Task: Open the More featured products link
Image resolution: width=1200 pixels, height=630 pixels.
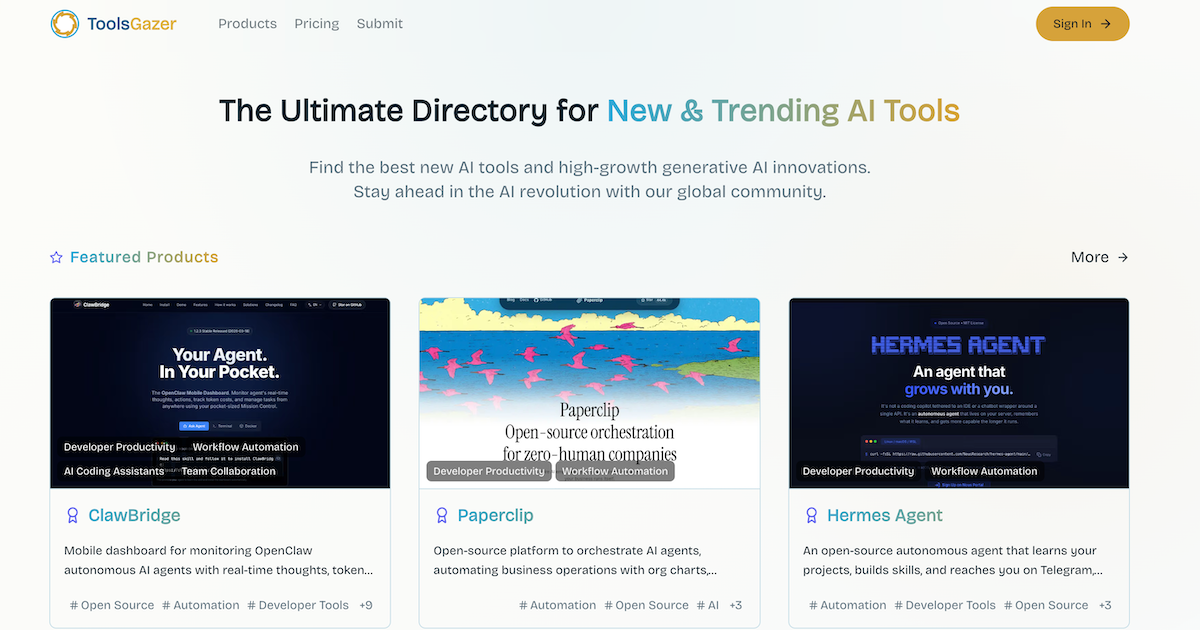Action: click(x=1100, y=257)
